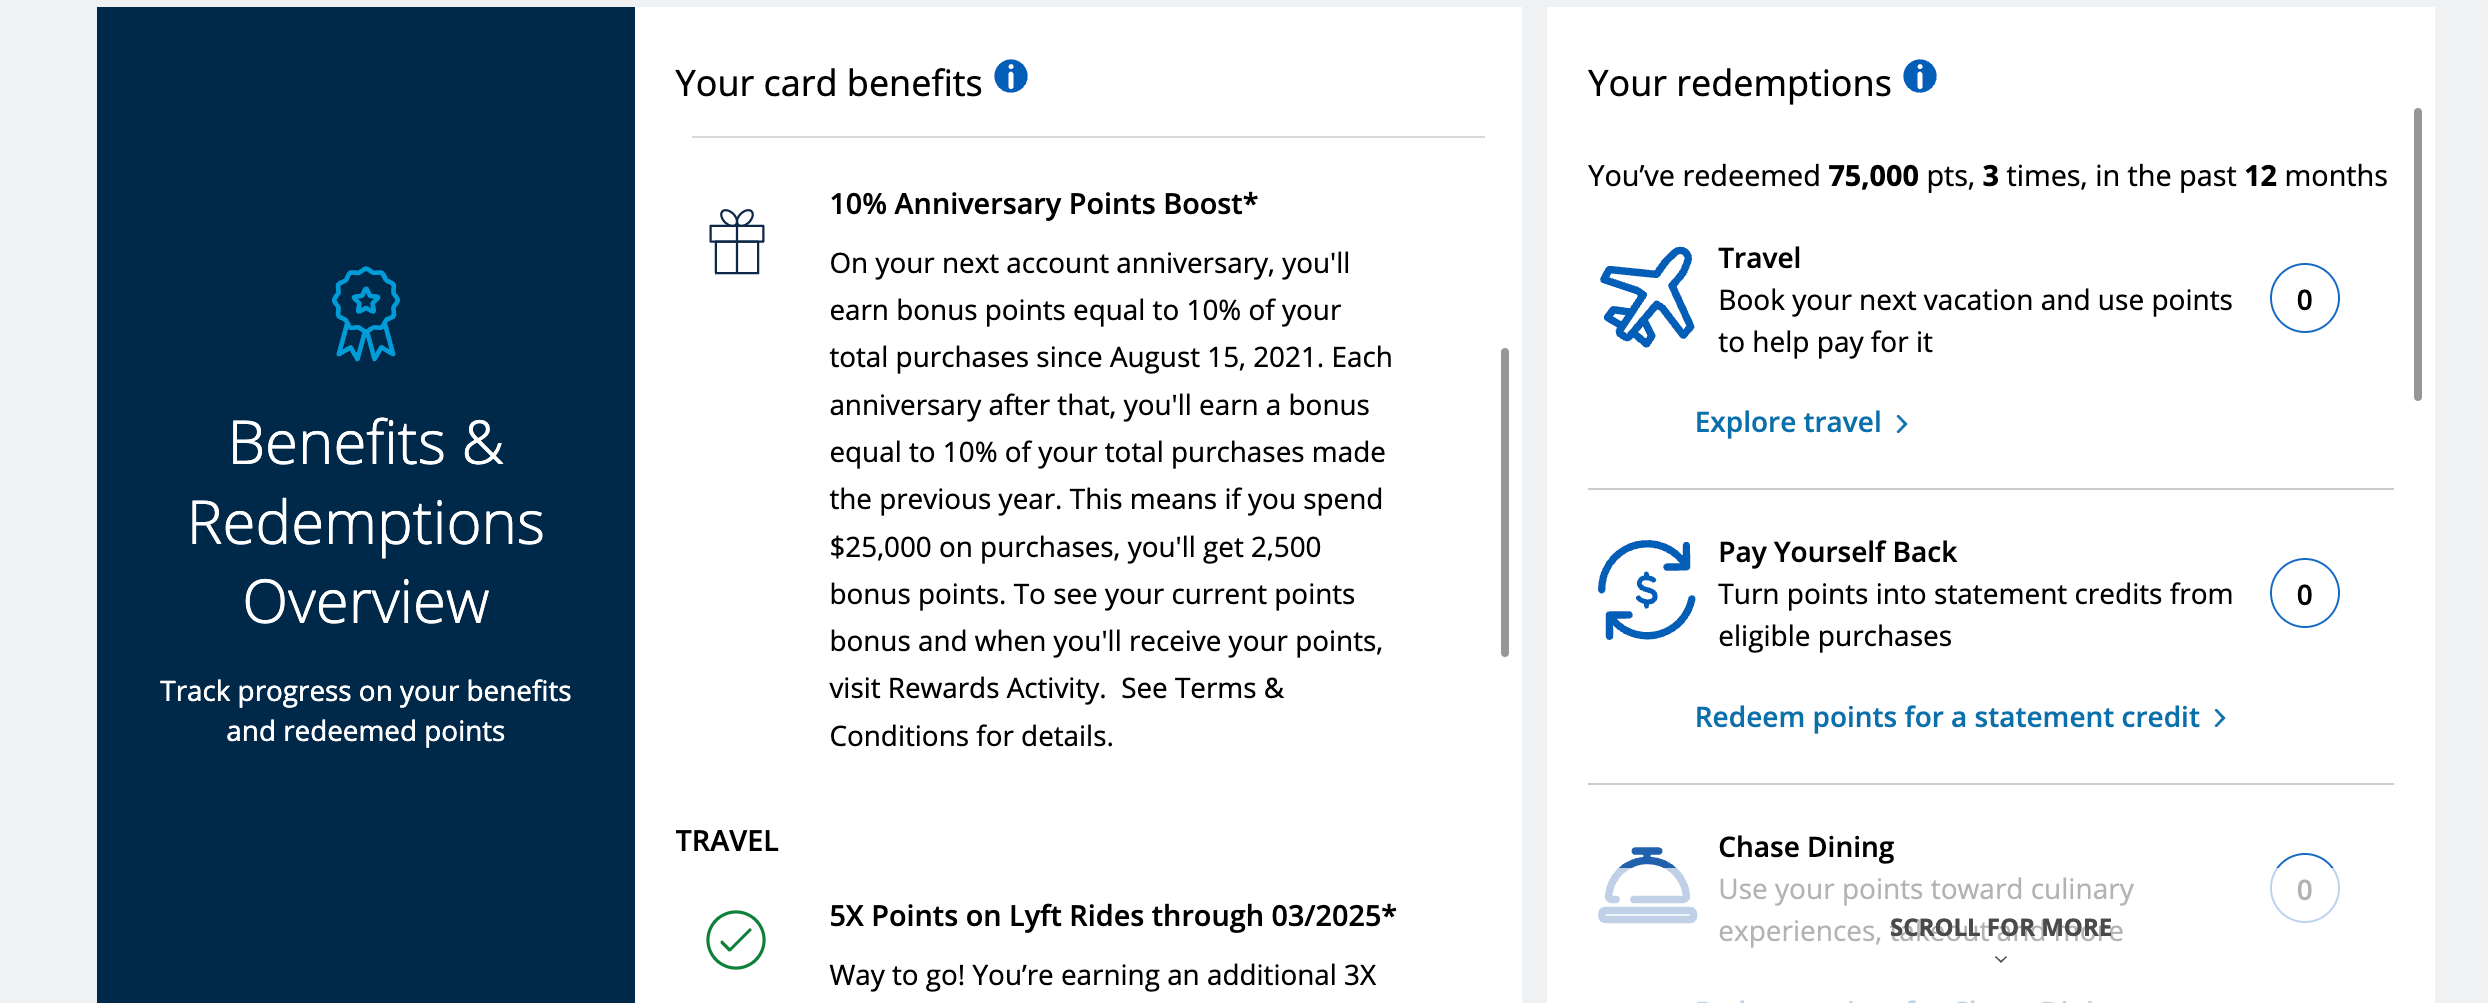This screenshot has height=1003, width=2488.
Task: Expand the statement credit redemption chevron
Action: click(x=2221, y=717)
